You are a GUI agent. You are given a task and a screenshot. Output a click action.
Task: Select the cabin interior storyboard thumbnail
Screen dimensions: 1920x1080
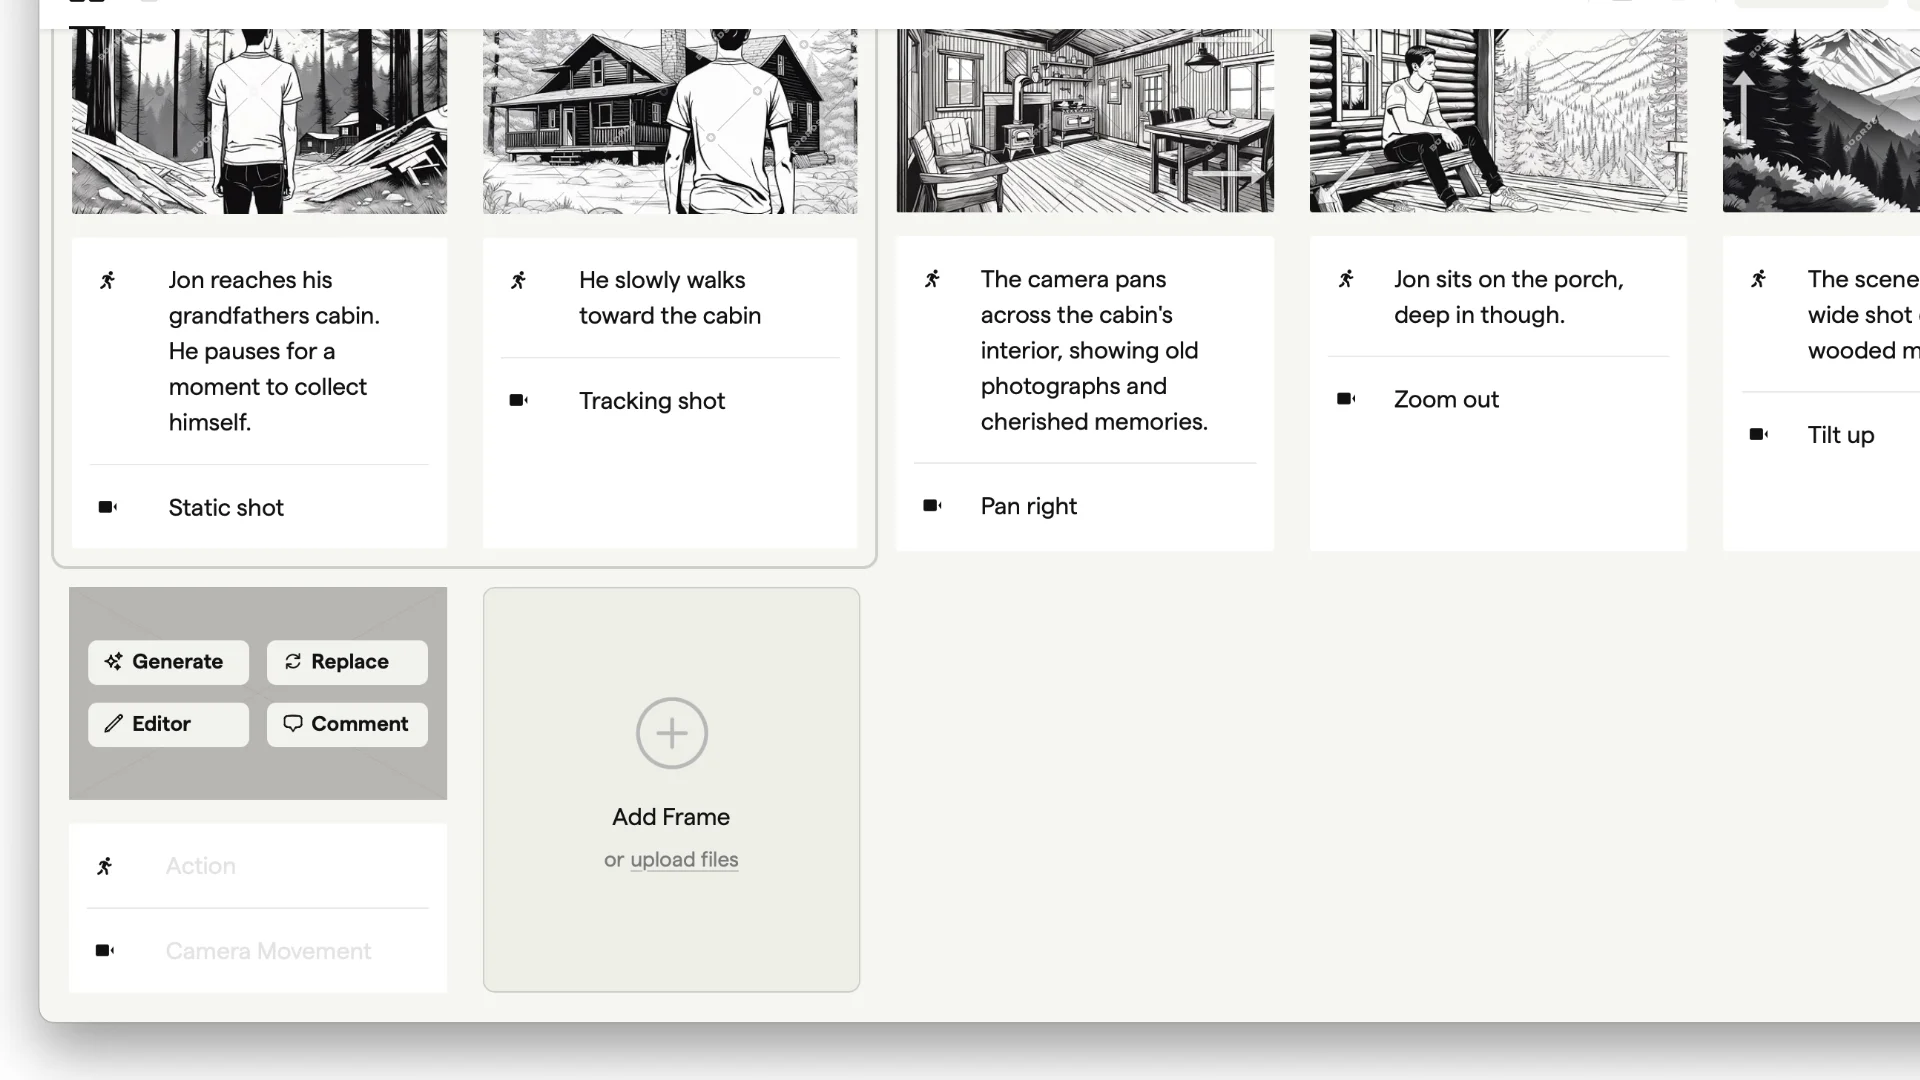[1085, 120]
